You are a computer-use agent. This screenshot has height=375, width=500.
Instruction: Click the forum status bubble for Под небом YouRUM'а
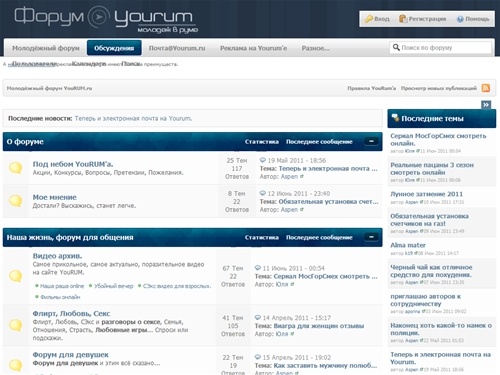point(15,168)
